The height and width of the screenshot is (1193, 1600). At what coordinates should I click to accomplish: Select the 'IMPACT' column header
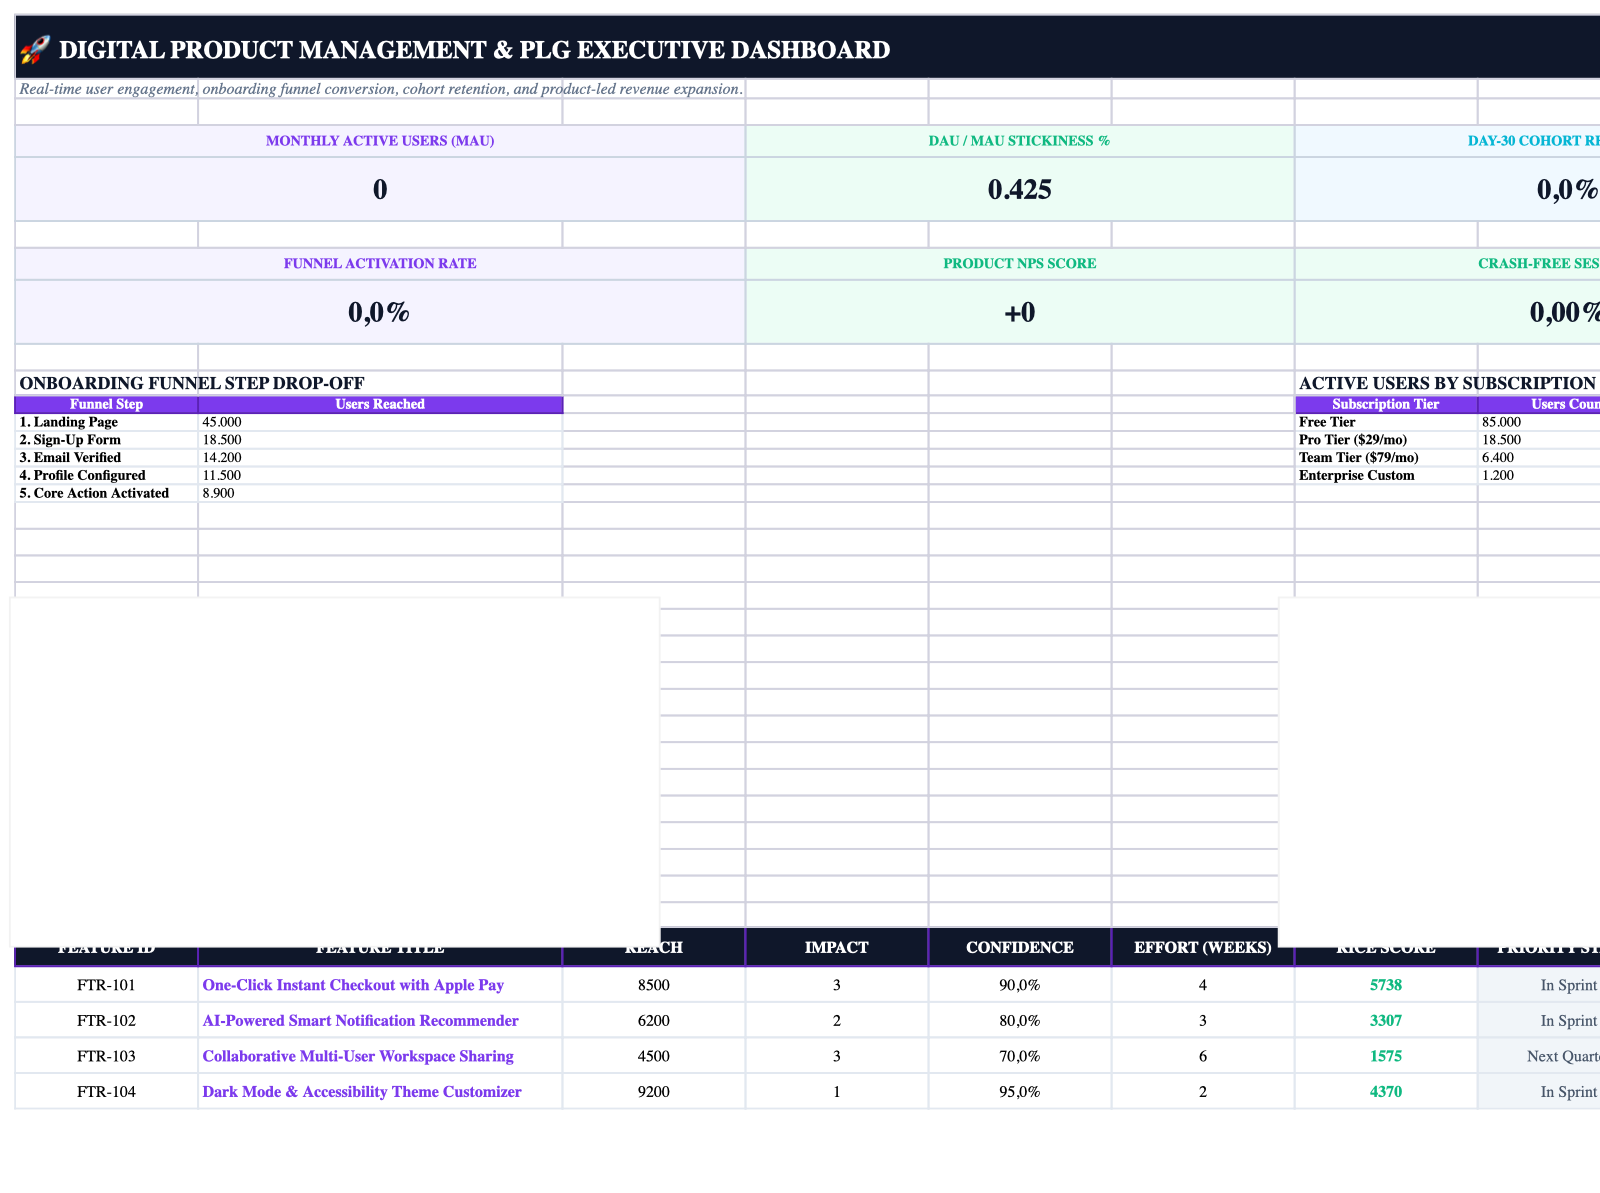(x=837, y=947)
